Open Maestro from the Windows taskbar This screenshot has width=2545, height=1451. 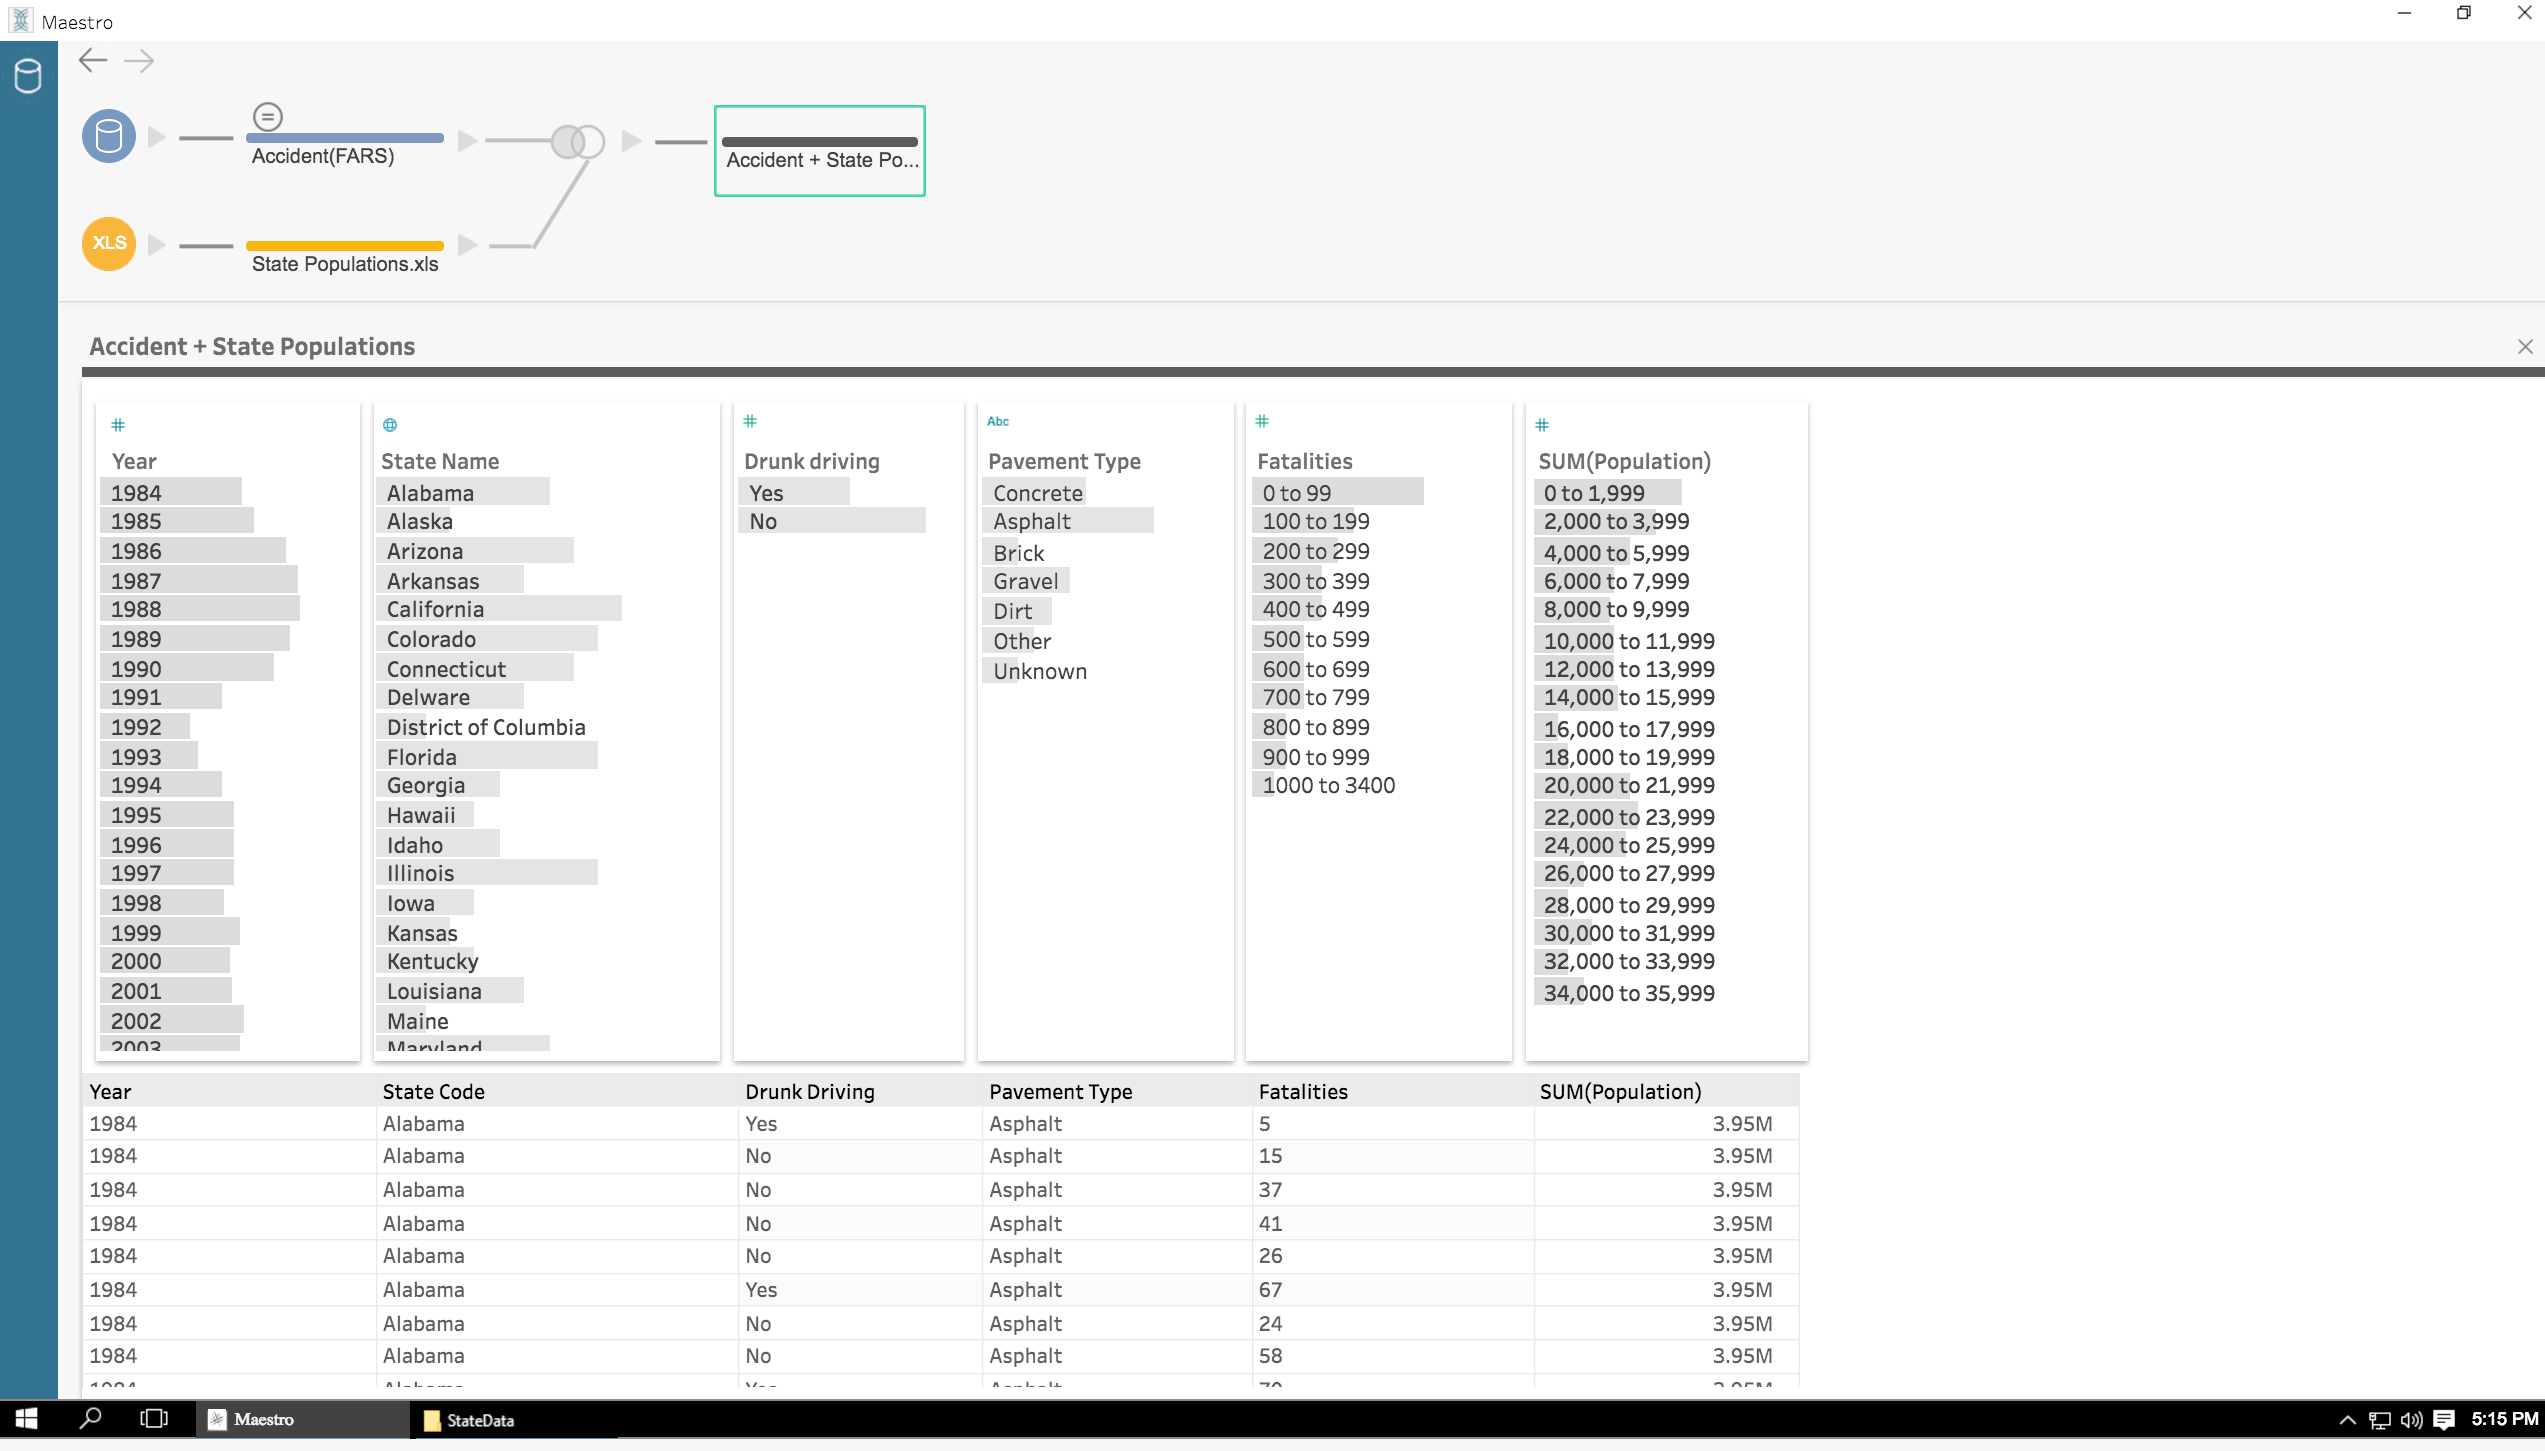click(263, 1419)
